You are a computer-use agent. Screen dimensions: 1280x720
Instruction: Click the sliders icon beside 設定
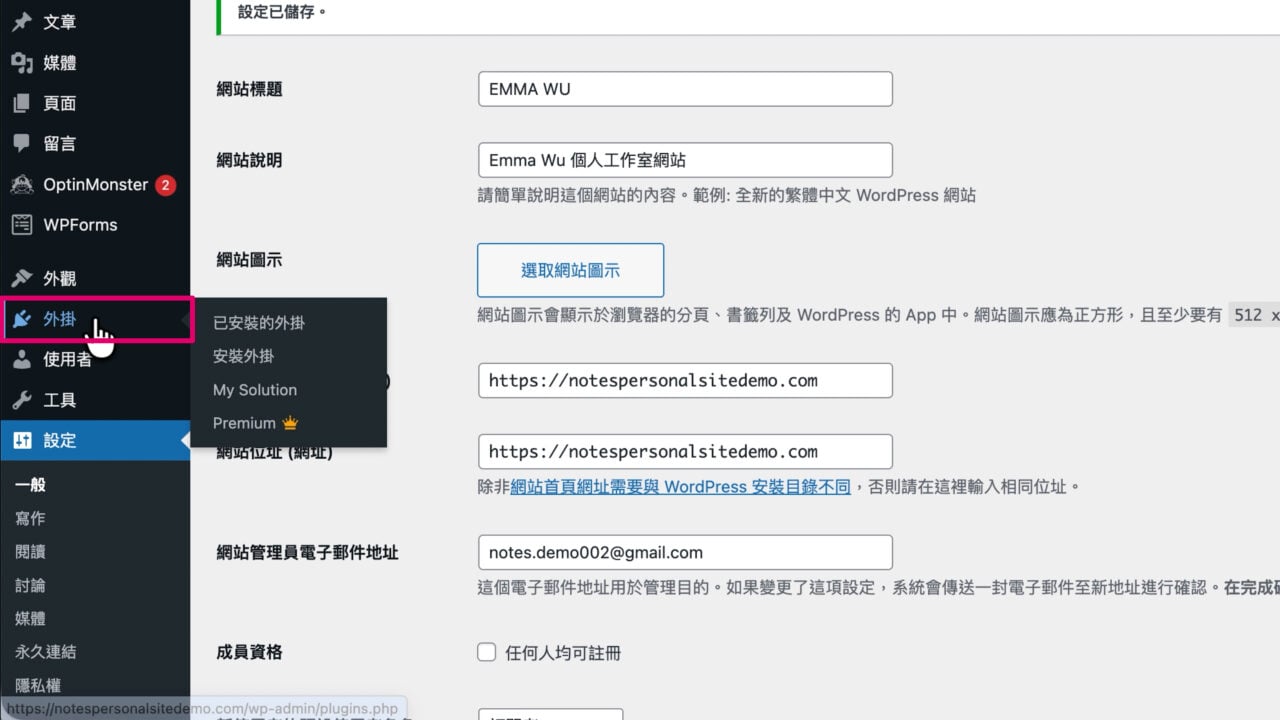[x=22, y=441]
